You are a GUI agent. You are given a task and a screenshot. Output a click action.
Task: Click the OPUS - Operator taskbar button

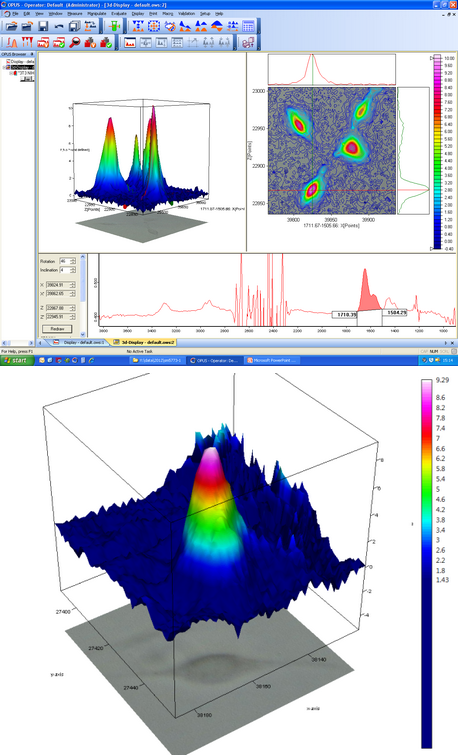coord(216,360)
